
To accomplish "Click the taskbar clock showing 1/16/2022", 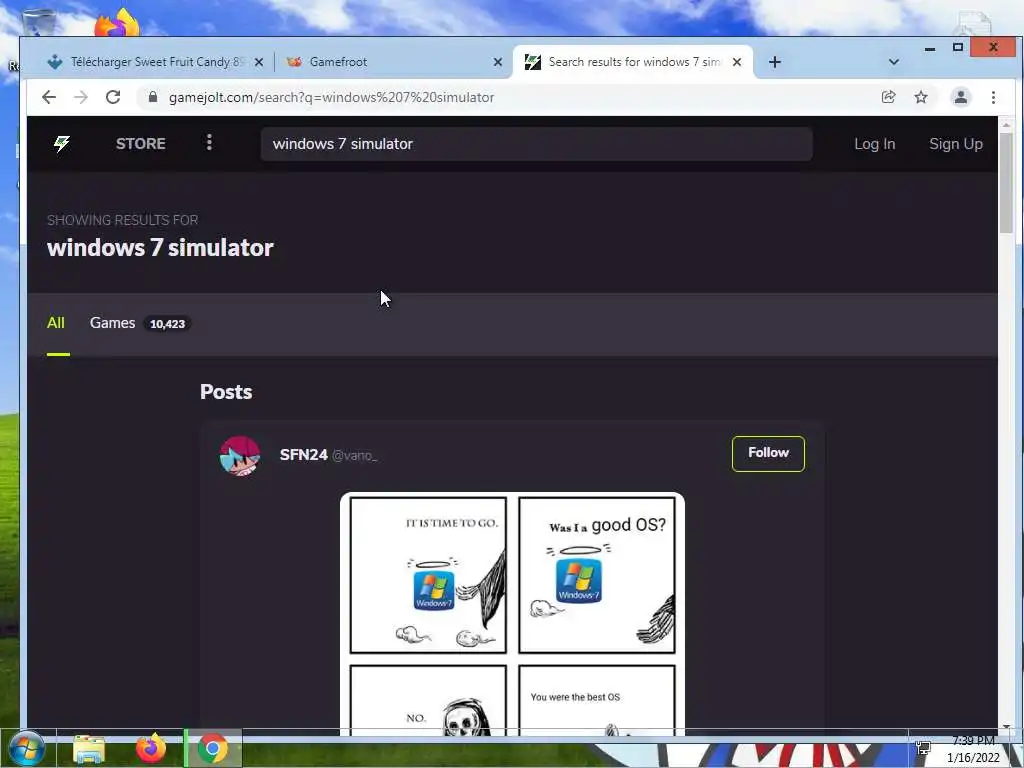I will click(x=972, y=750).
